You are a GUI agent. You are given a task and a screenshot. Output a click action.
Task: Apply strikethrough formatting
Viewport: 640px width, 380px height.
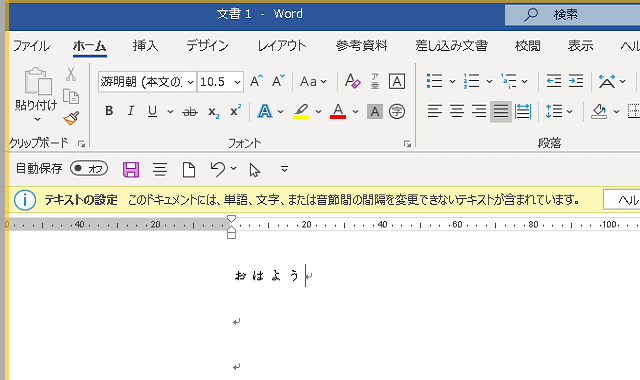(190, 111)
